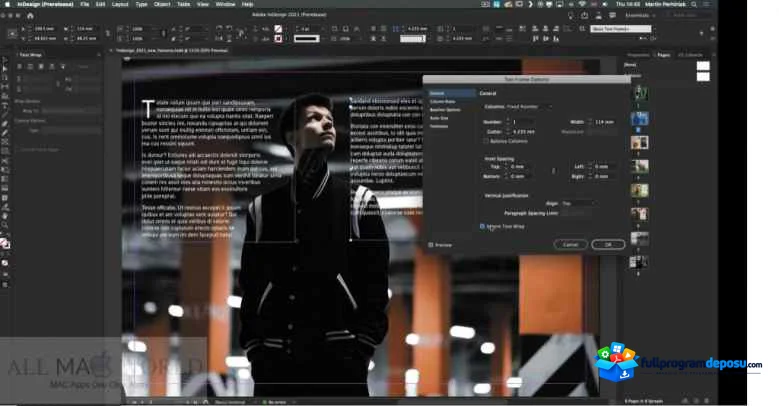Open the stroke style preview dropdown

tap(307, 38)
